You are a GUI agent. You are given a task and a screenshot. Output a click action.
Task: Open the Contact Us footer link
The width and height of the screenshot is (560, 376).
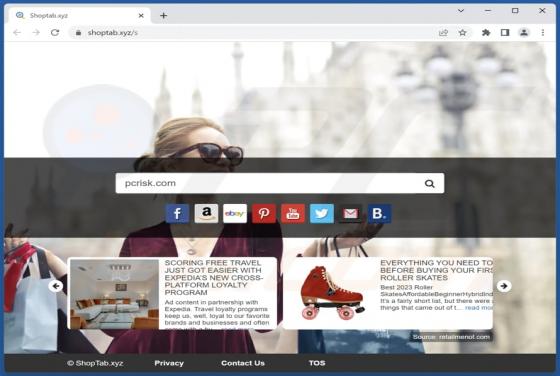coord(243,363)
